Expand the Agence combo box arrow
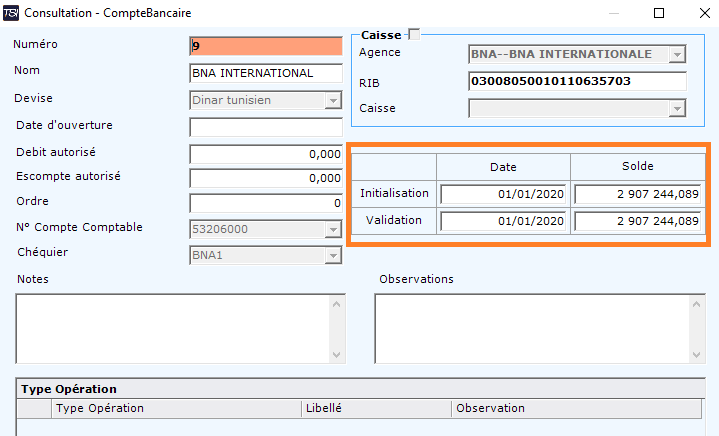 click(x=677, y=55)
